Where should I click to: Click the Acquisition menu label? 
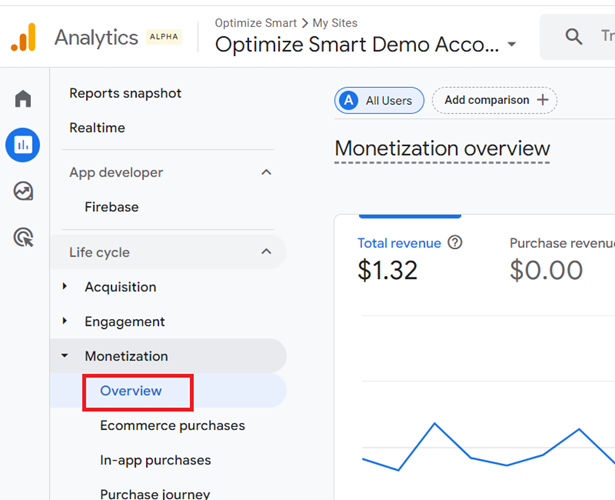pyautogui.click(x=121, y=287)
